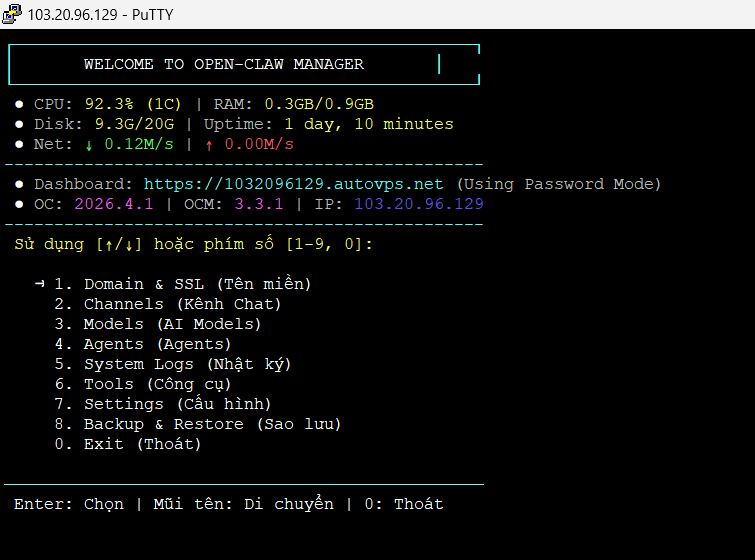Select menu item 2. Channels (Kênh Chat)
The height and width of the screenshot is (560, 755).
168,304
